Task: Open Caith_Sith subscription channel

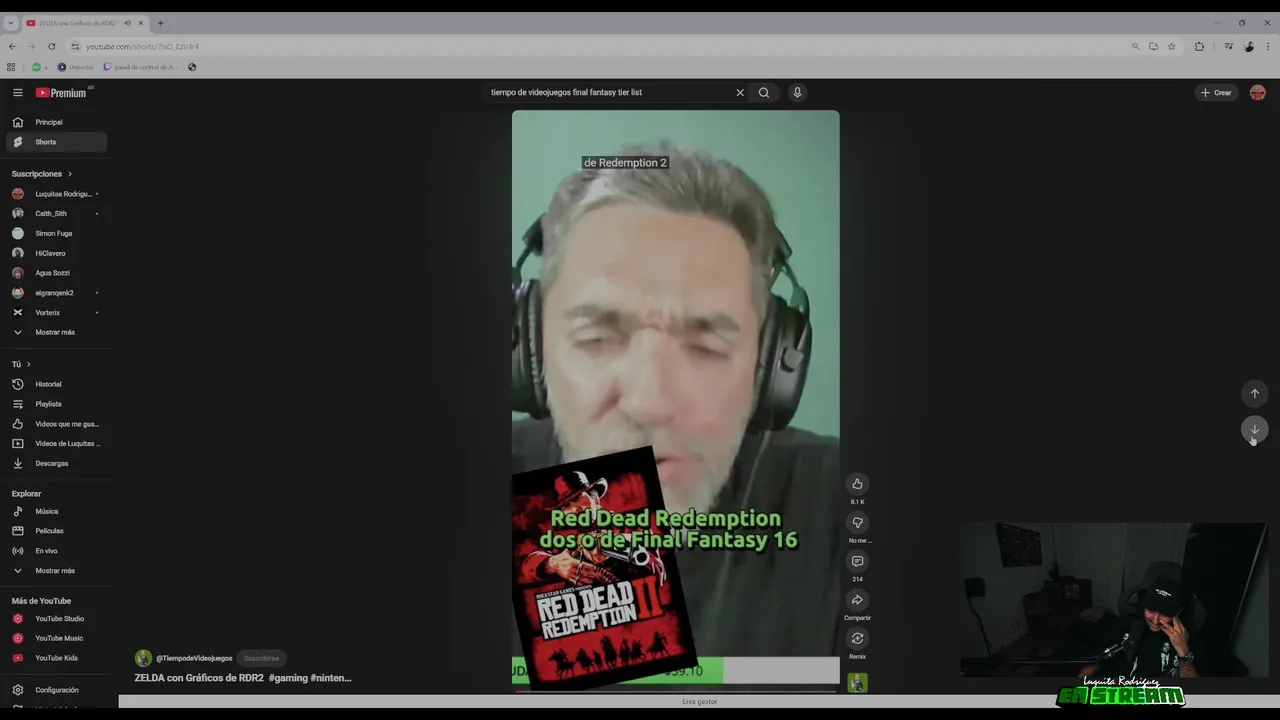Action: [x=56, y=213]
